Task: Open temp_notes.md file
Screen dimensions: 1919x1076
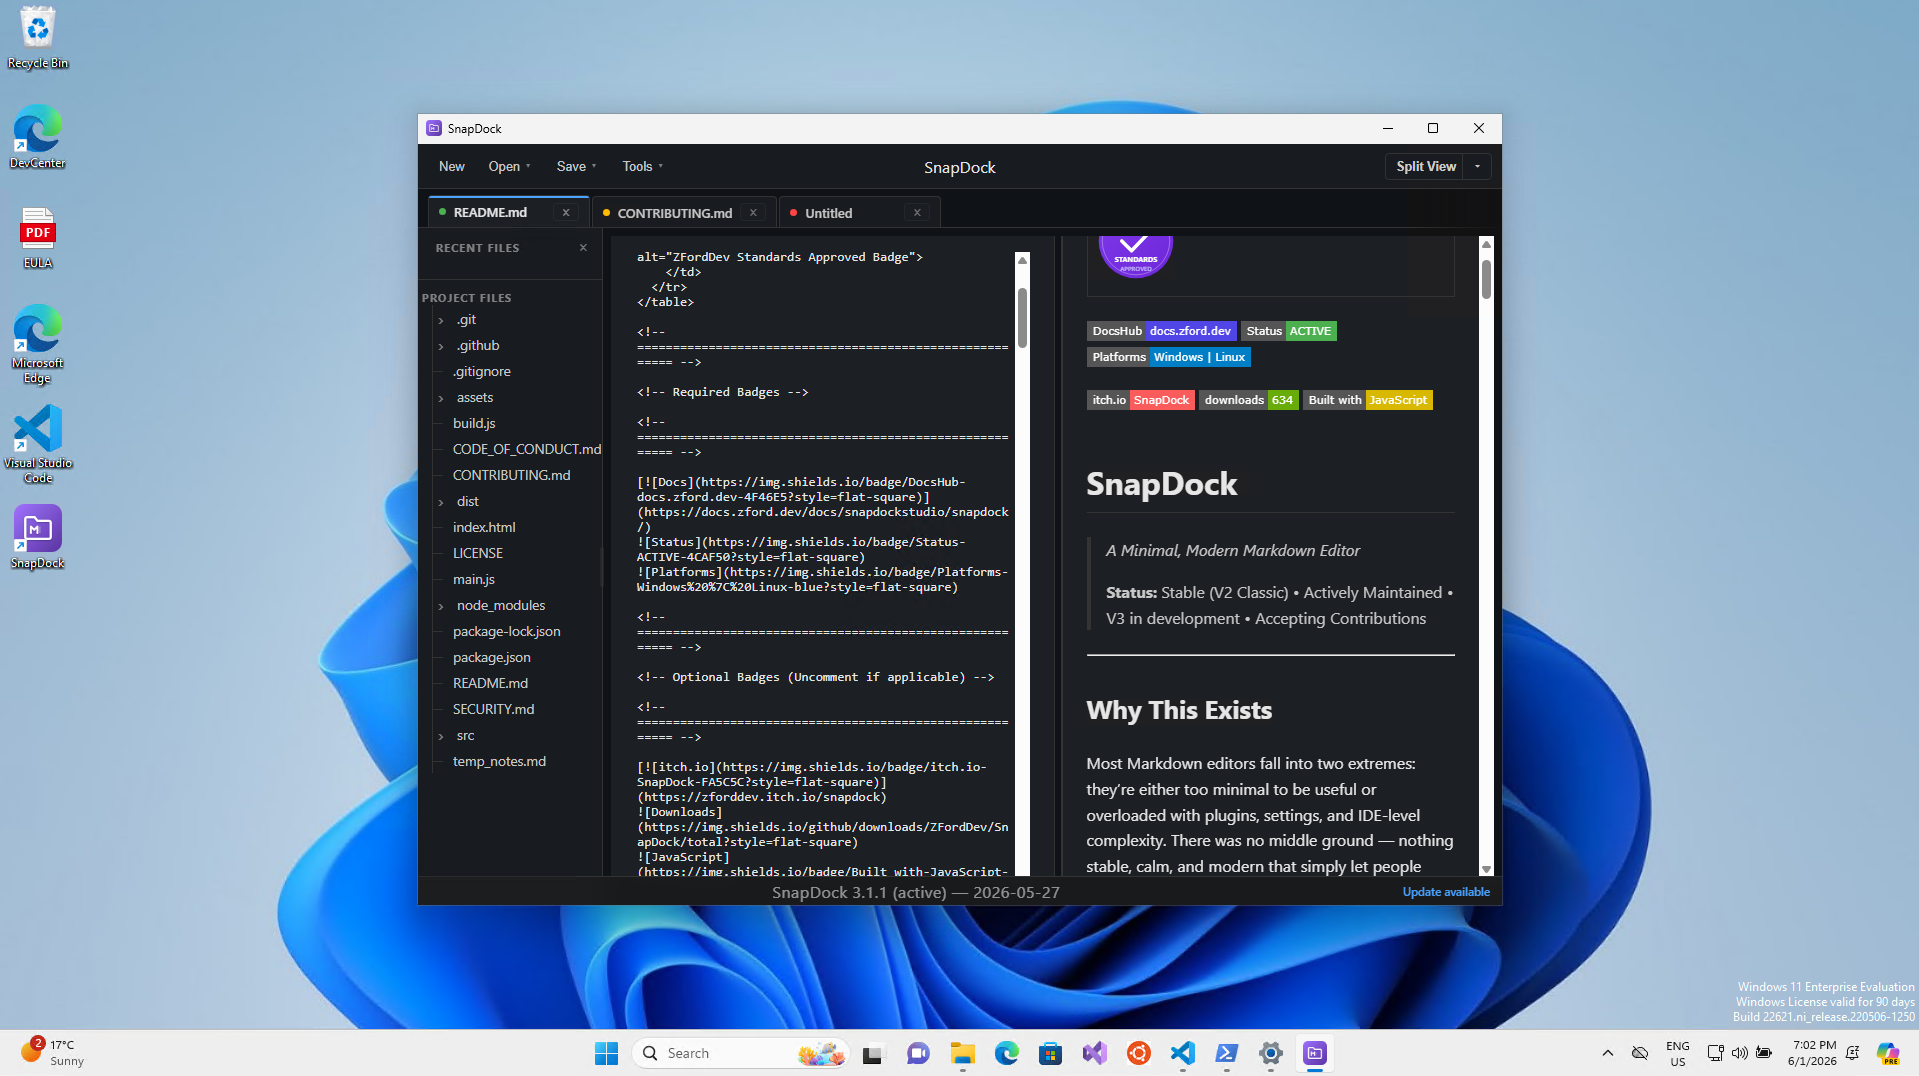Action: coord(499,761)
